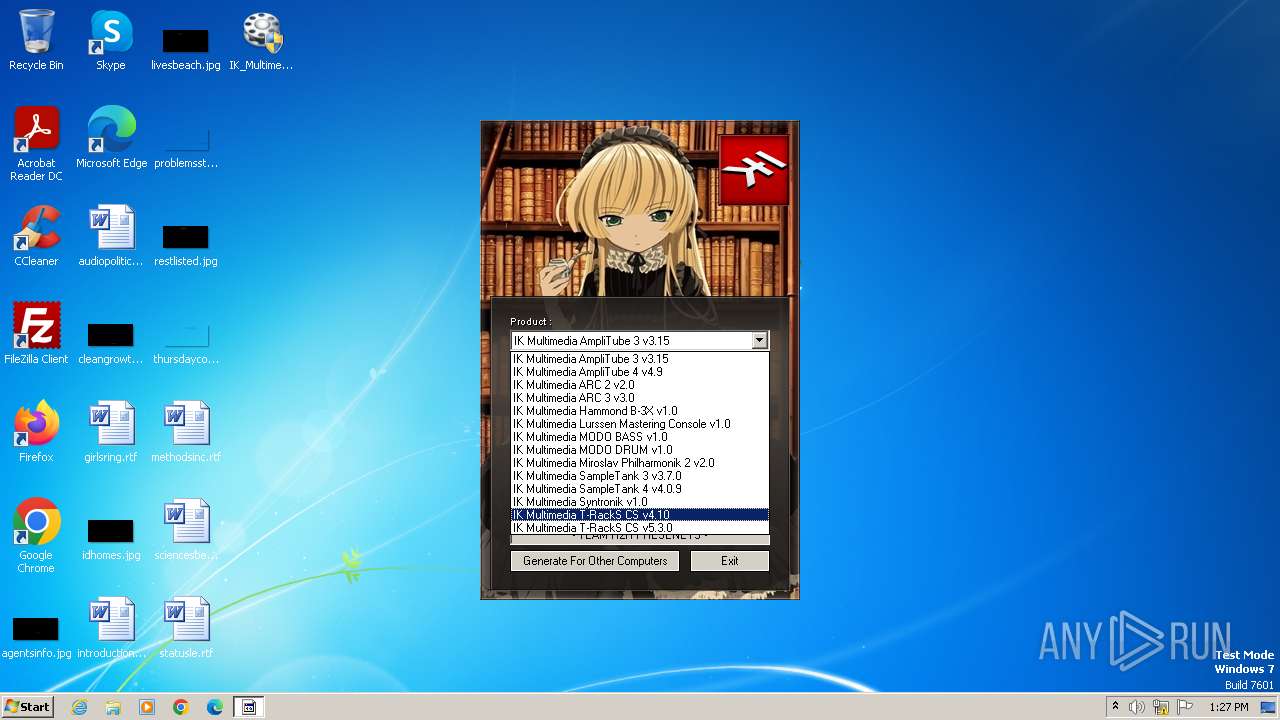Viewport: 1280px width, 720px height.
Task: Open Internet Explorer from the taskbar
Action: pos(80,707)
